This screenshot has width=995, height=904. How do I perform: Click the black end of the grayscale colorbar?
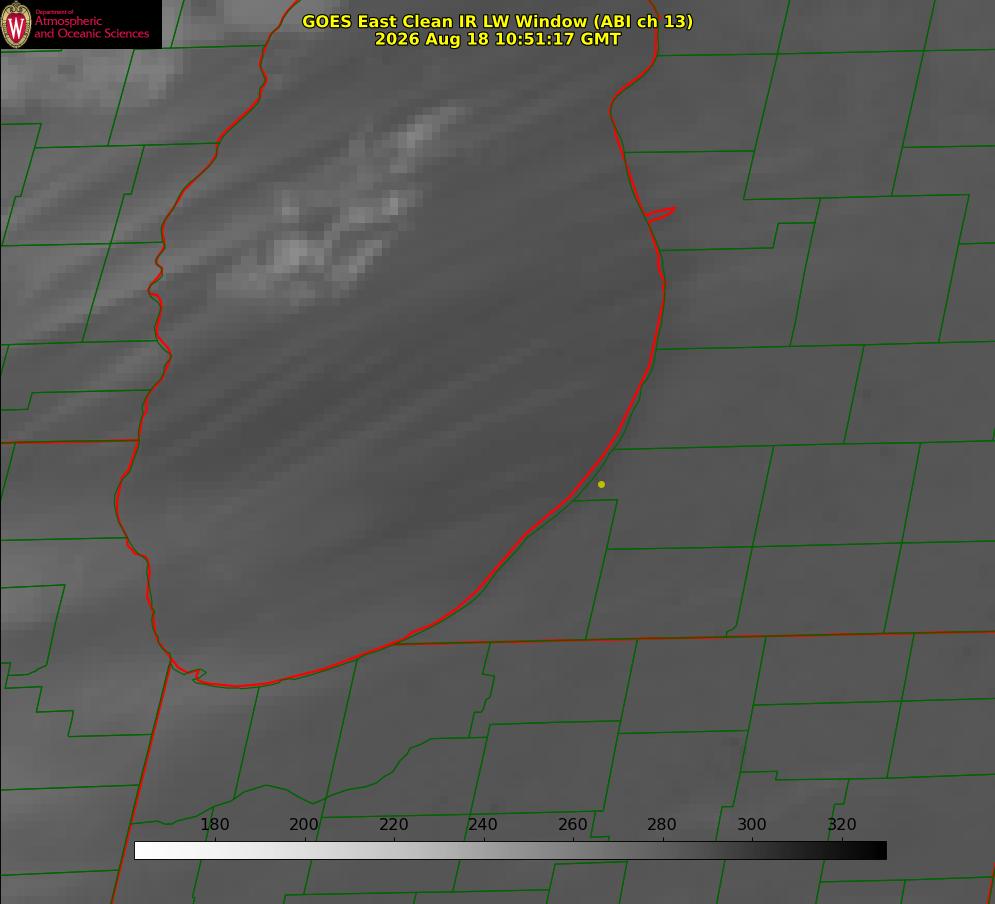tap(878, 851)
